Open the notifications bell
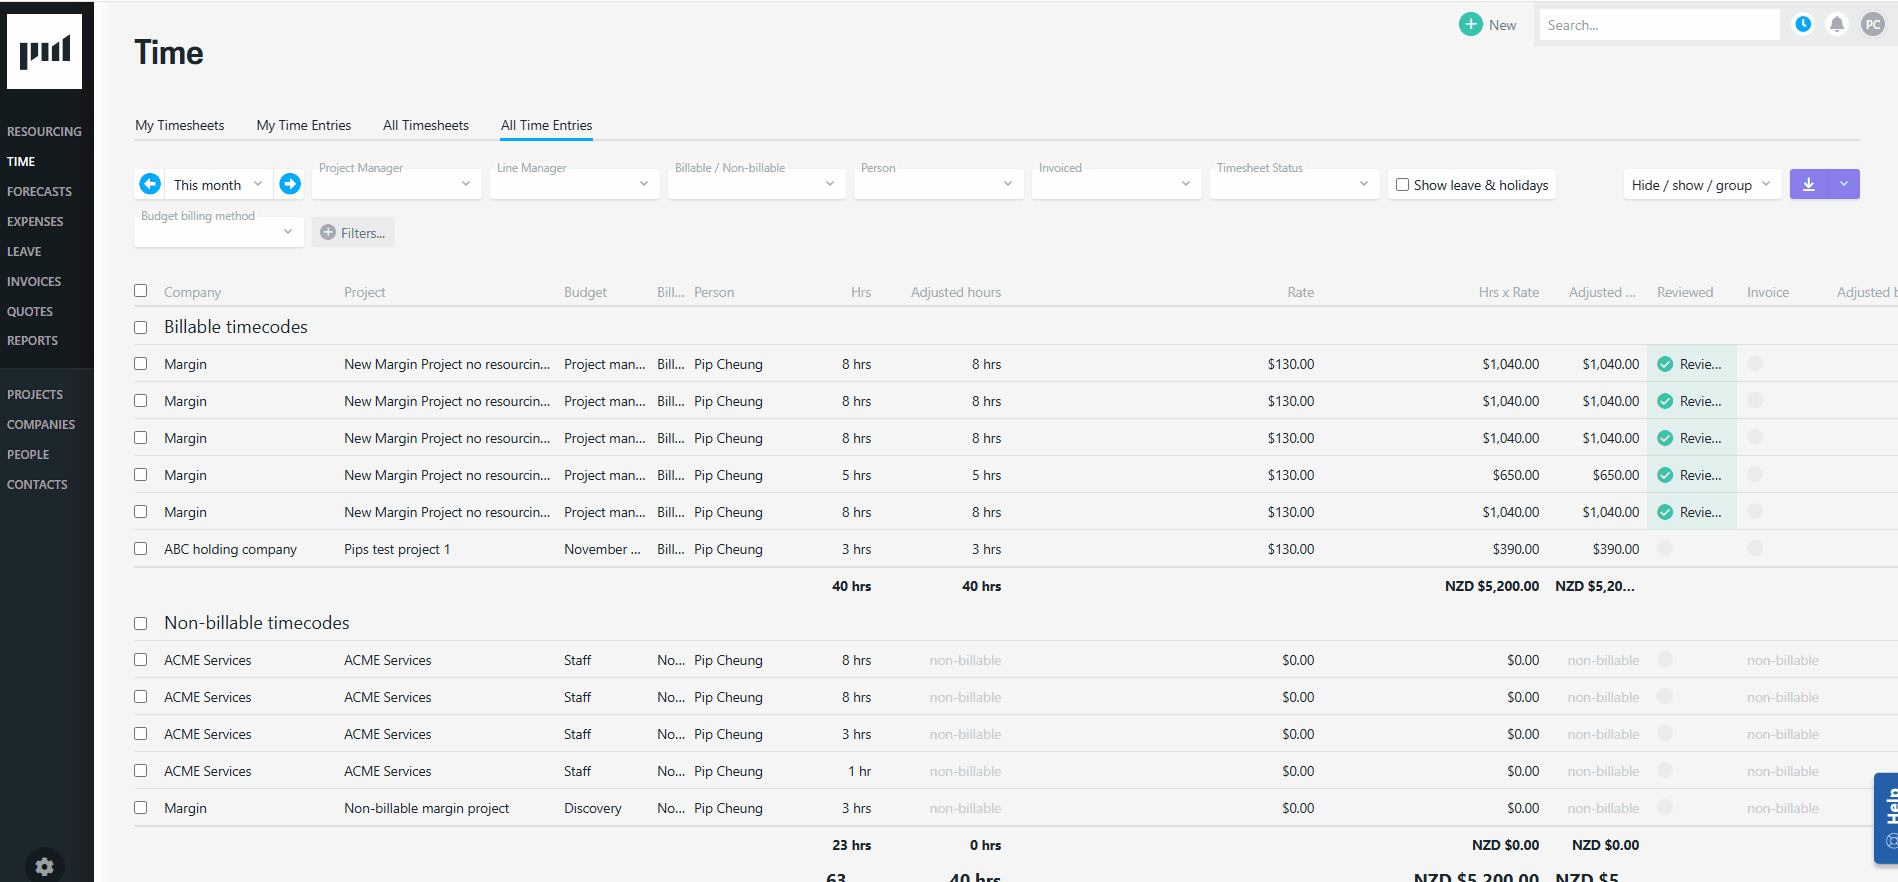Viewport: 1898px width, 882px height. coord(1837,25)
